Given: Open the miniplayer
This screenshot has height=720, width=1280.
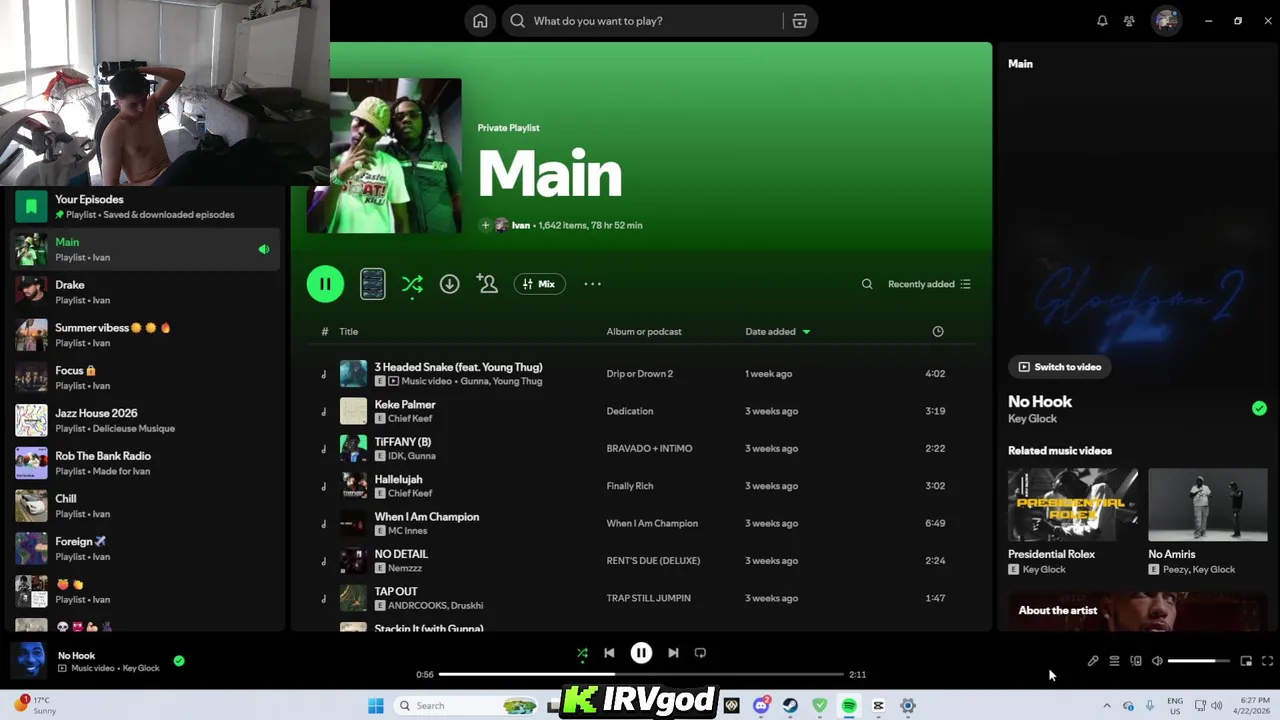Looking at the screenshot, I should coord(1246,661).
